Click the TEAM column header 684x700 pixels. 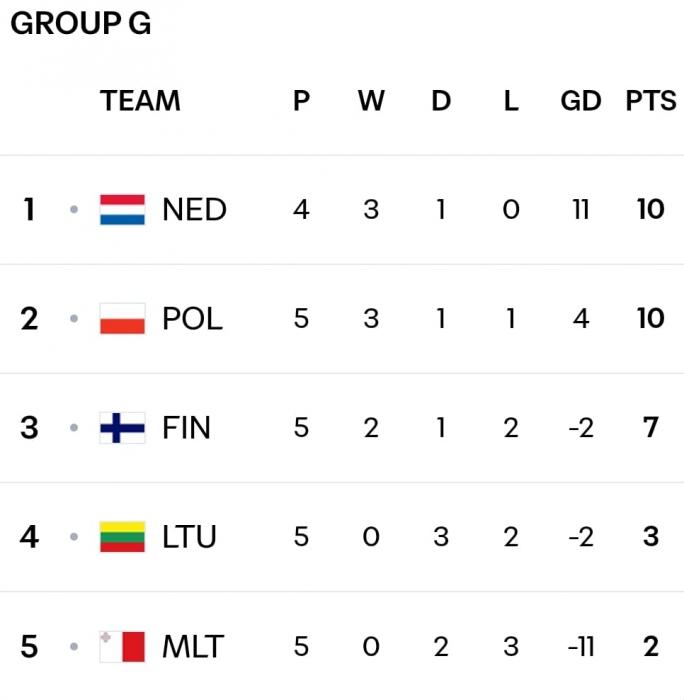(140, 101)
